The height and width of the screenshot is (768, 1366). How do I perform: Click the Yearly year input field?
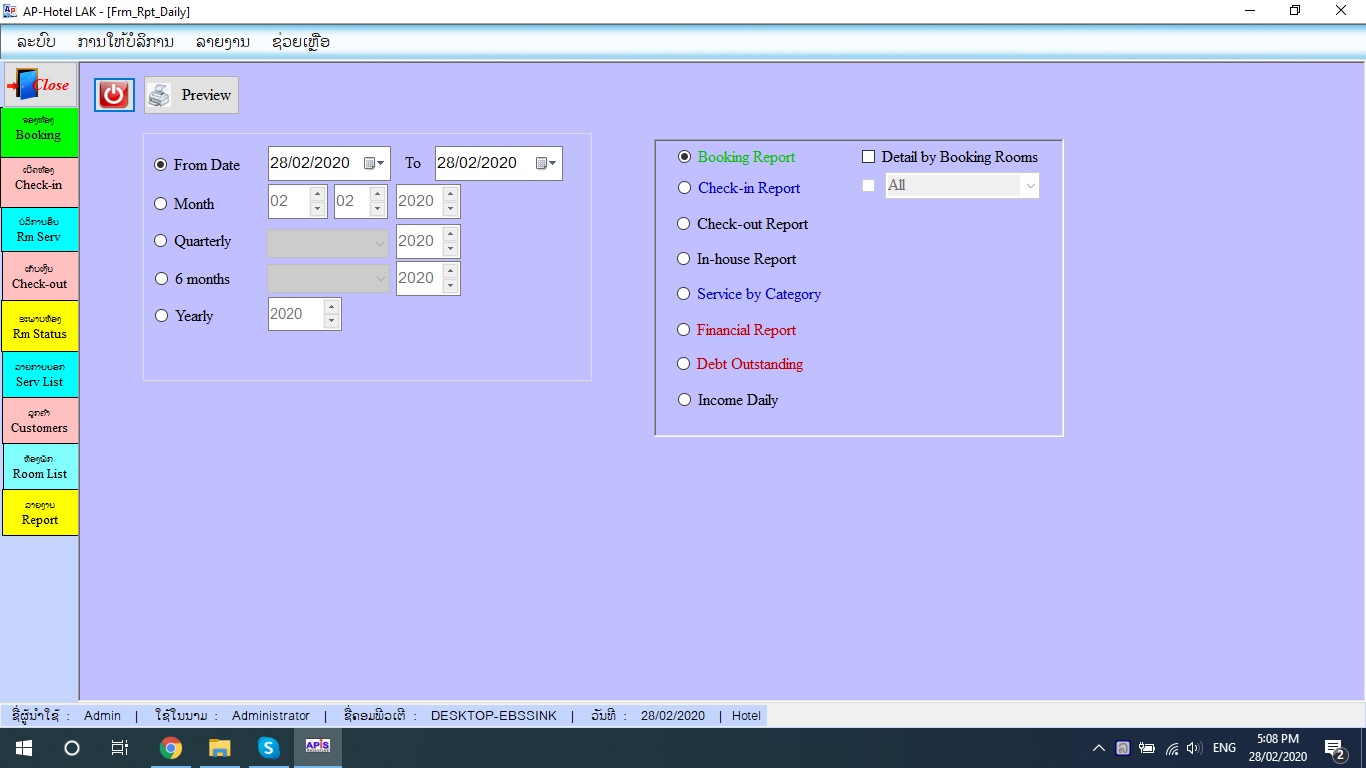pos(294,314)
